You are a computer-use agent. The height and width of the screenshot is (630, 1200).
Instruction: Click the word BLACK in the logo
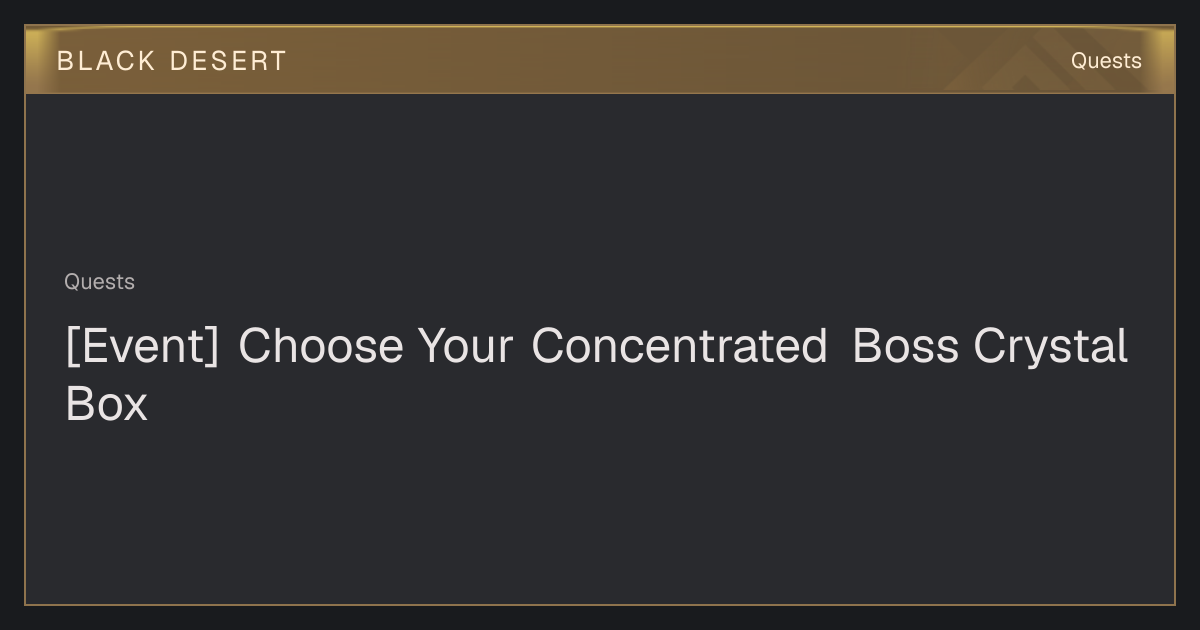point(106,61)
